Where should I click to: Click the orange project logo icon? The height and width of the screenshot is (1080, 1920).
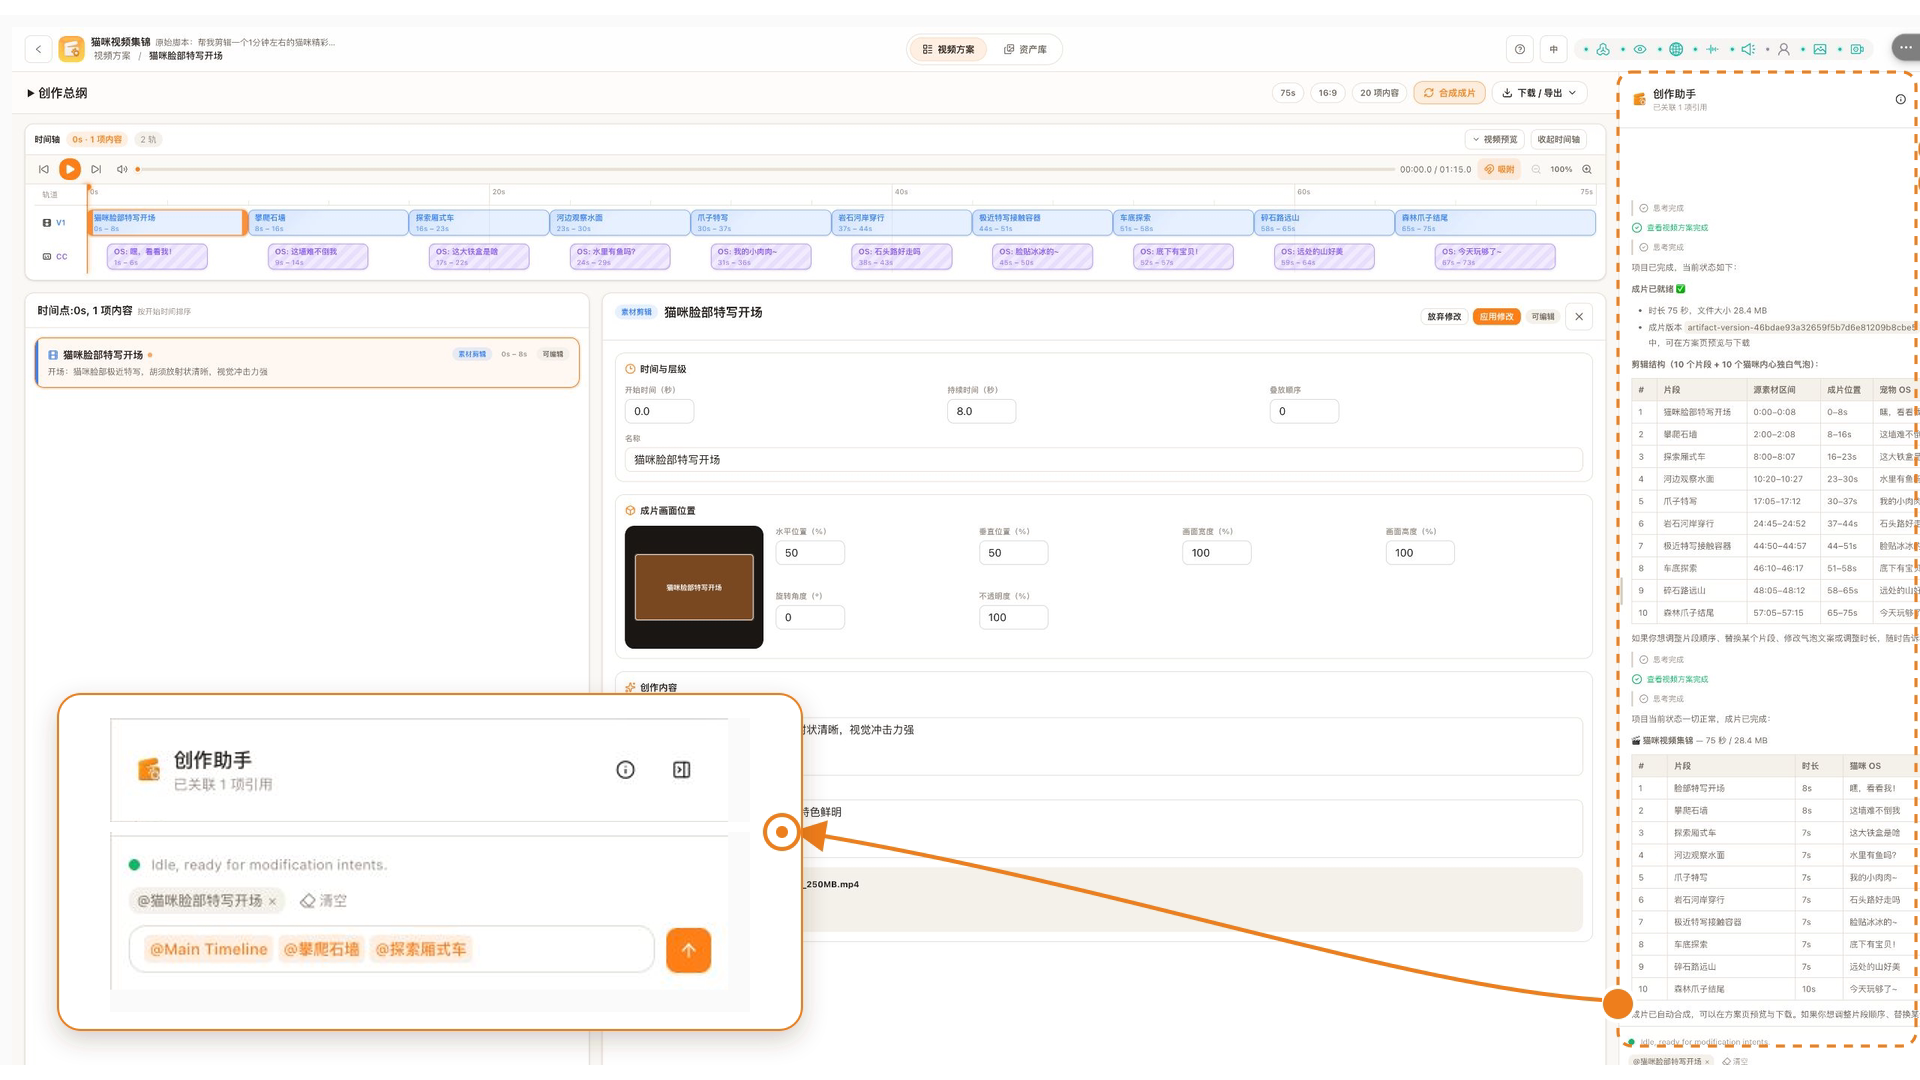tap(71, 49)
